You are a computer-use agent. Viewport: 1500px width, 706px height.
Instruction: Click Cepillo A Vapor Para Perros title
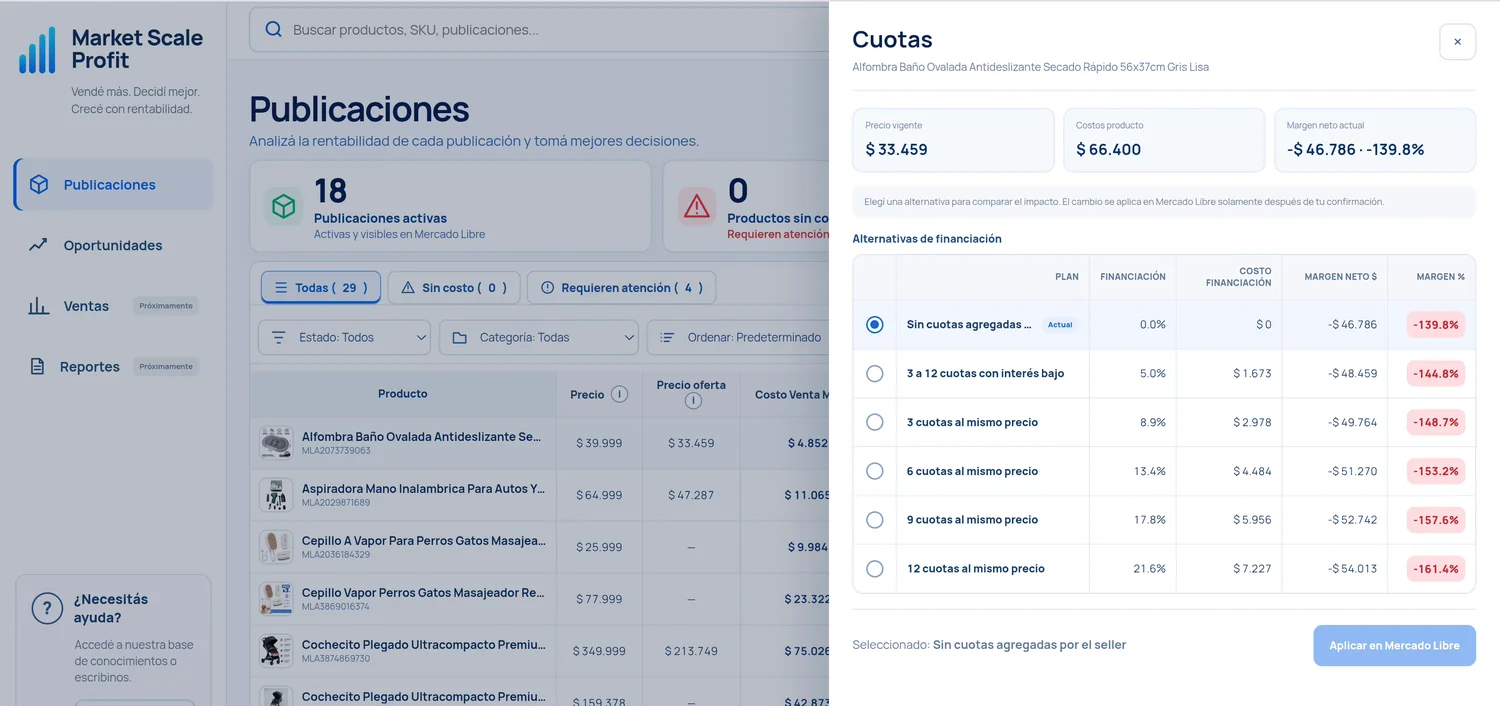click(424, 541)
